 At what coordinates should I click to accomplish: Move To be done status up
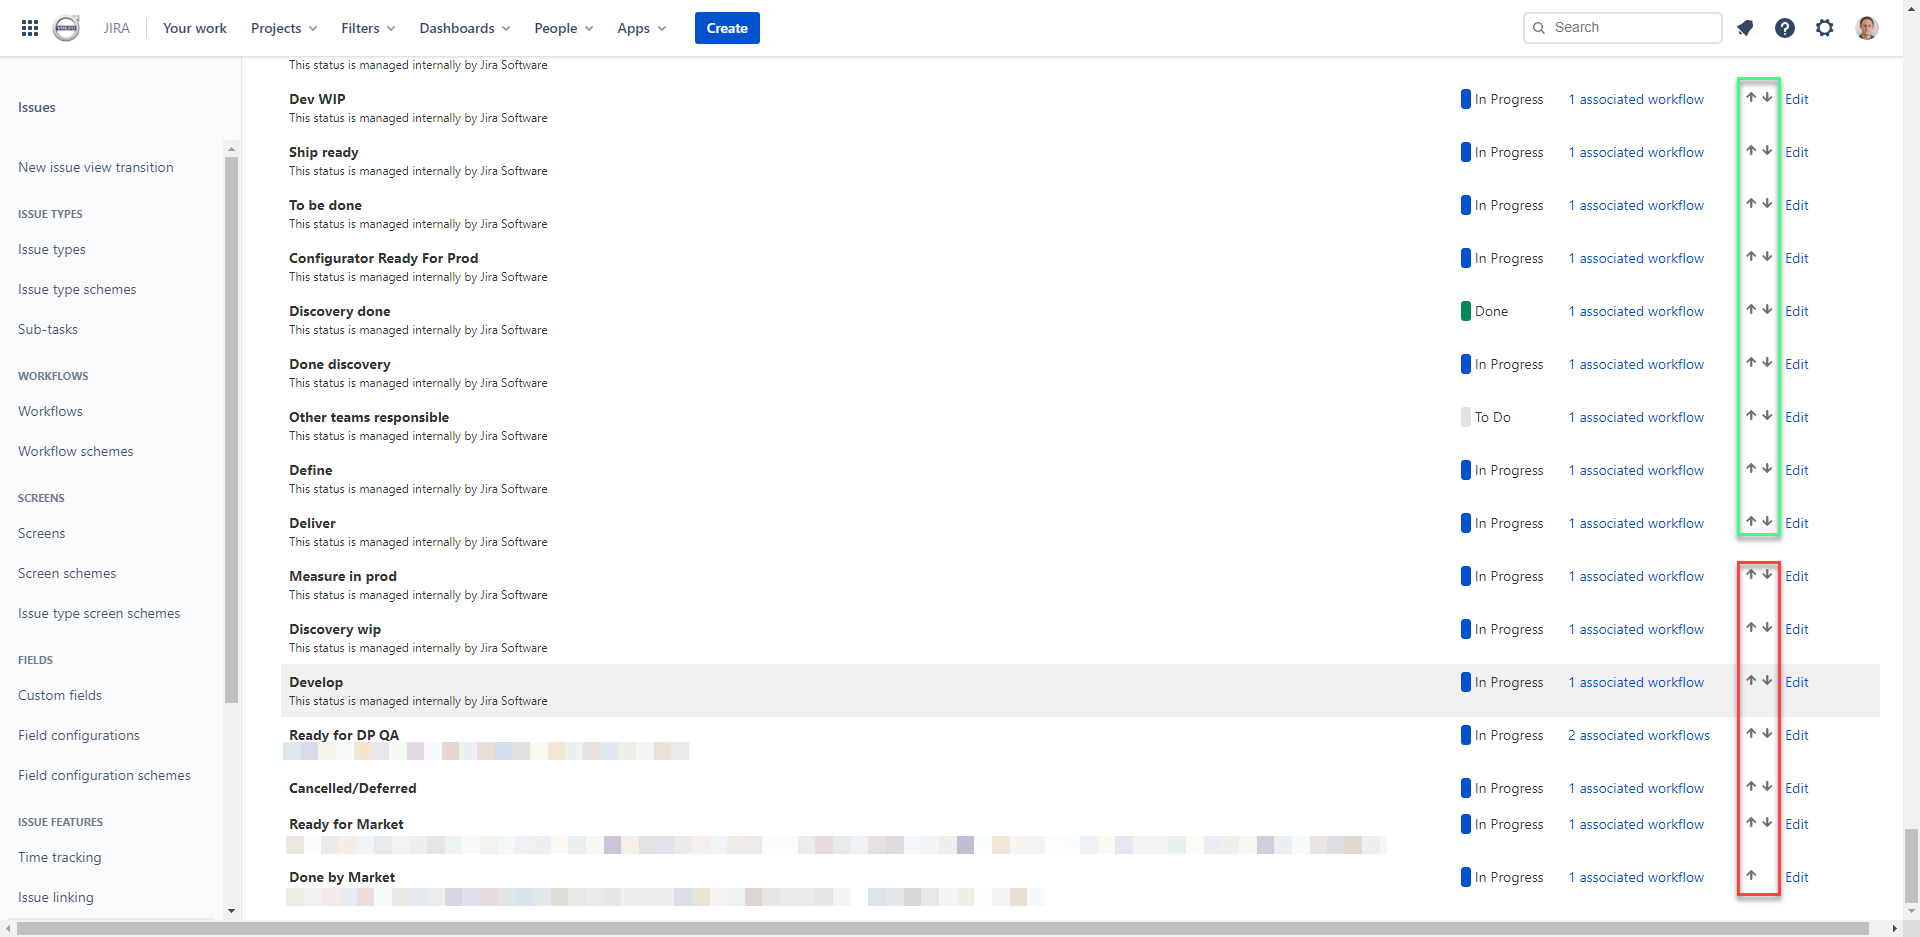tap(1751, 204)
